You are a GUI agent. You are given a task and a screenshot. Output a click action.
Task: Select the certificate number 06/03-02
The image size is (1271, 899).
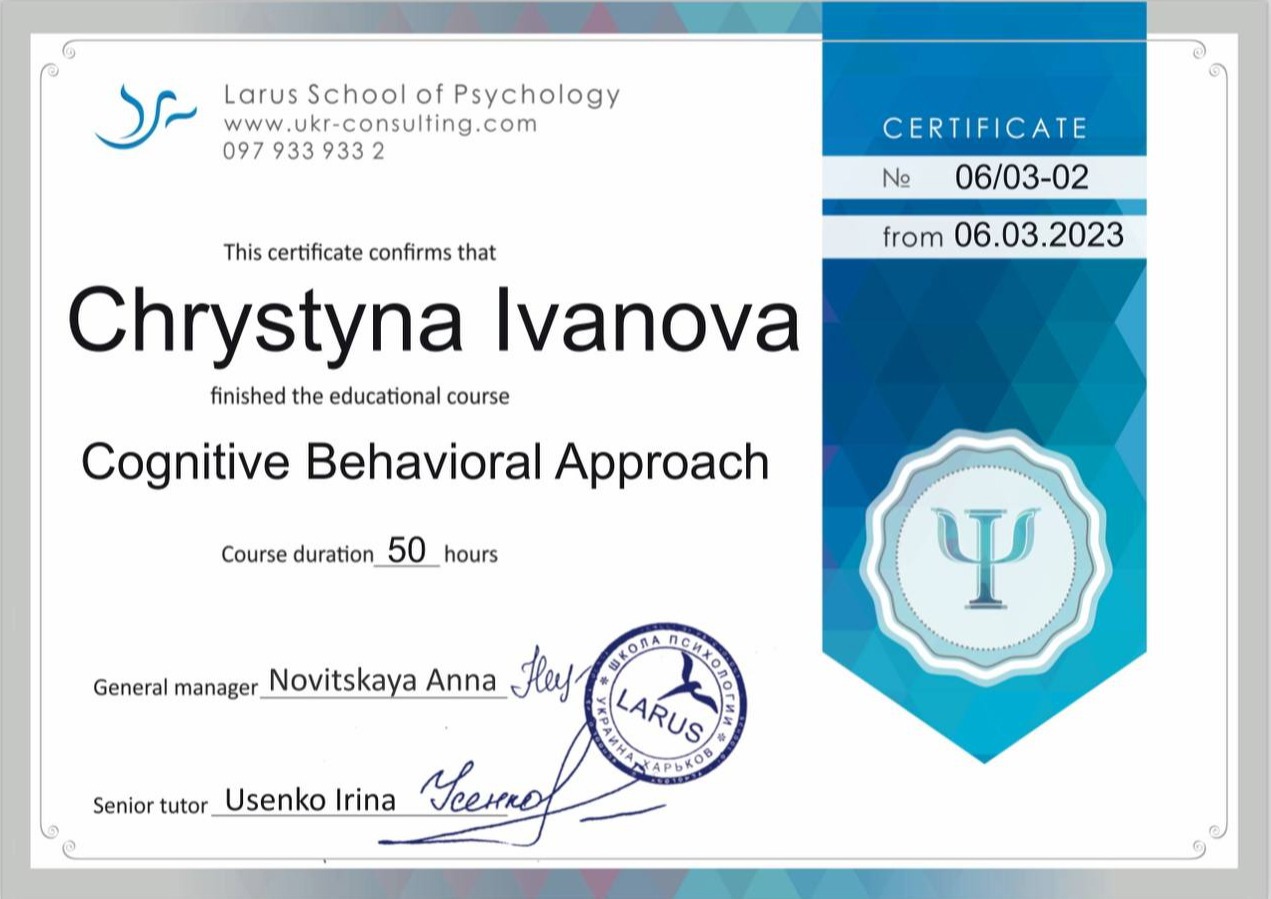click(1021, 178)
